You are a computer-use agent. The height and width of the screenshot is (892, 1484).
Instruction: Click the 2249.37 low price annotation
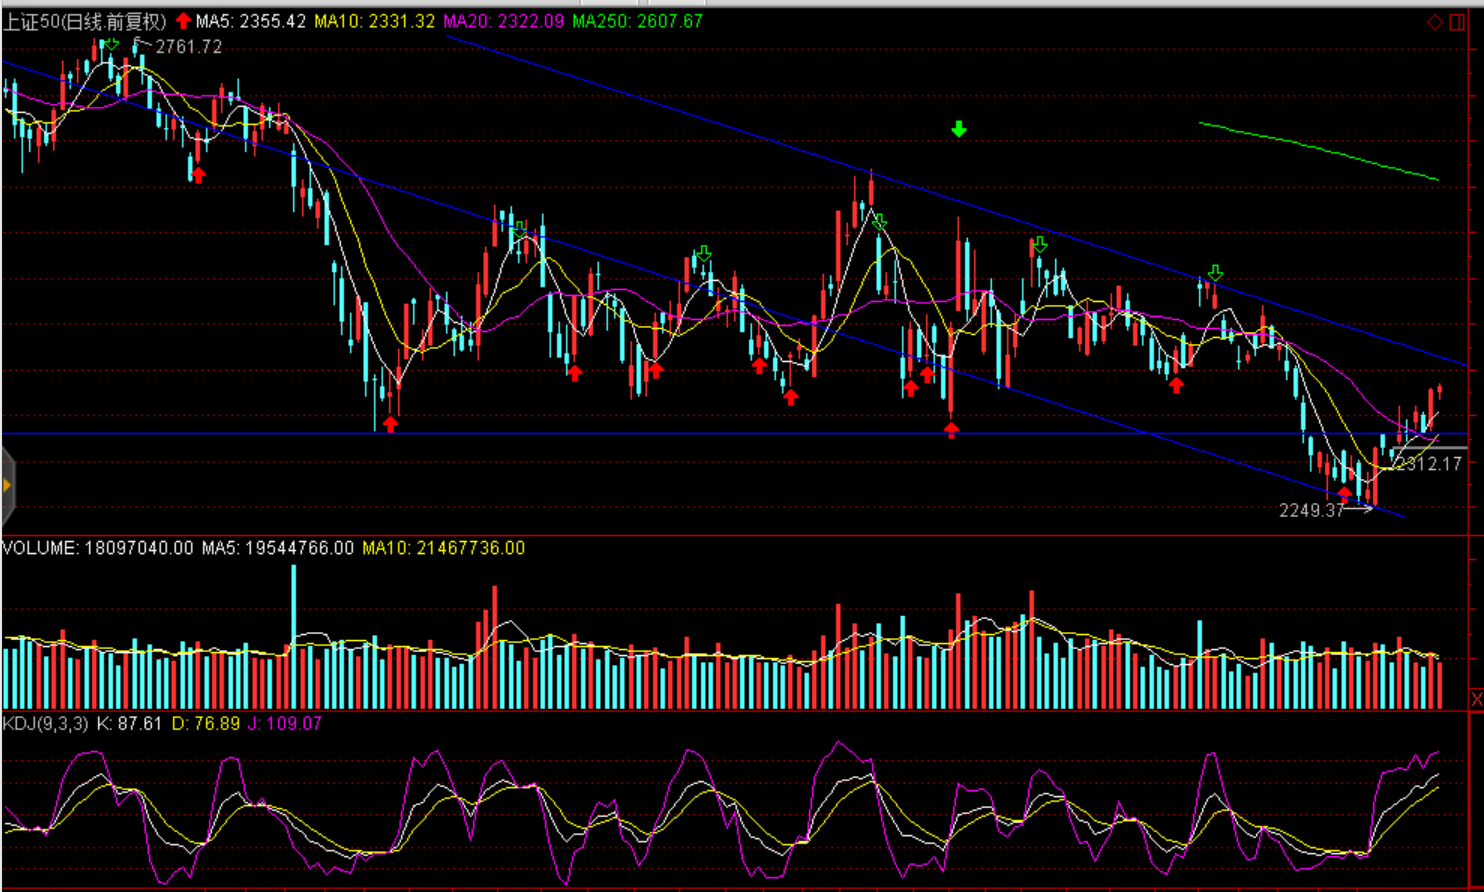coord(1311,511)
